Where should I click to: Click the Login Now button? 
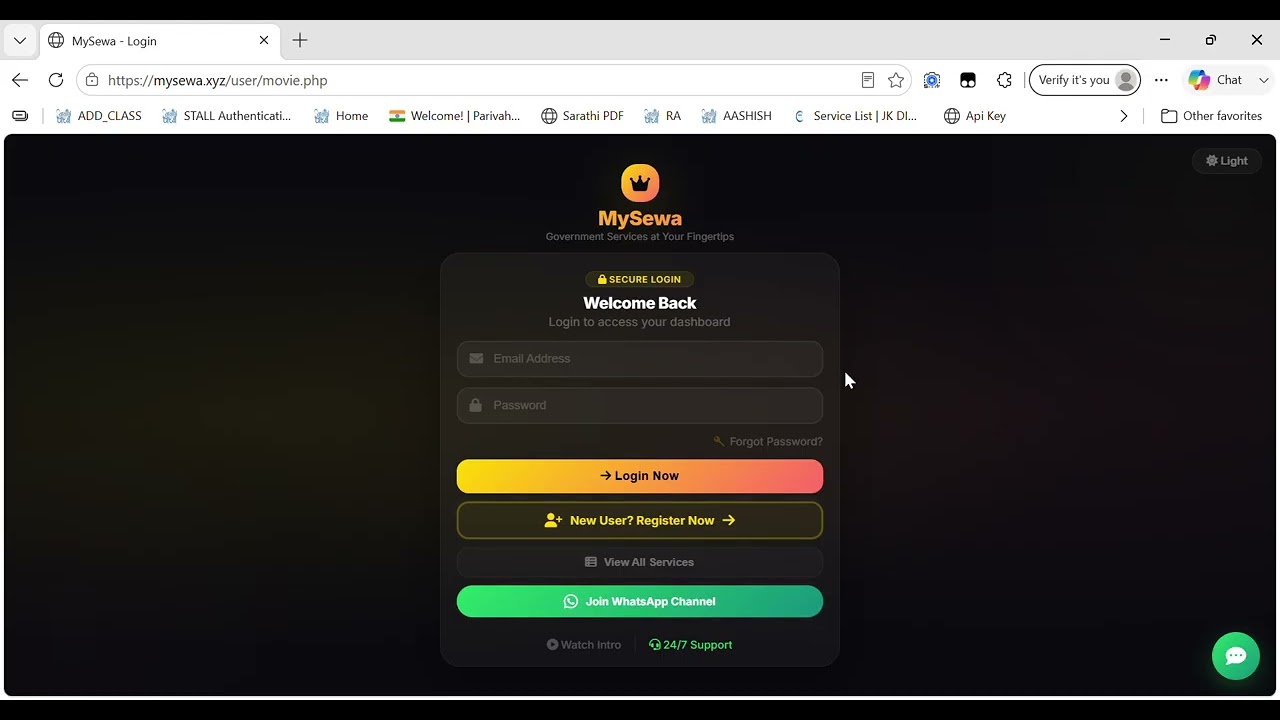[x=640, y=476]
